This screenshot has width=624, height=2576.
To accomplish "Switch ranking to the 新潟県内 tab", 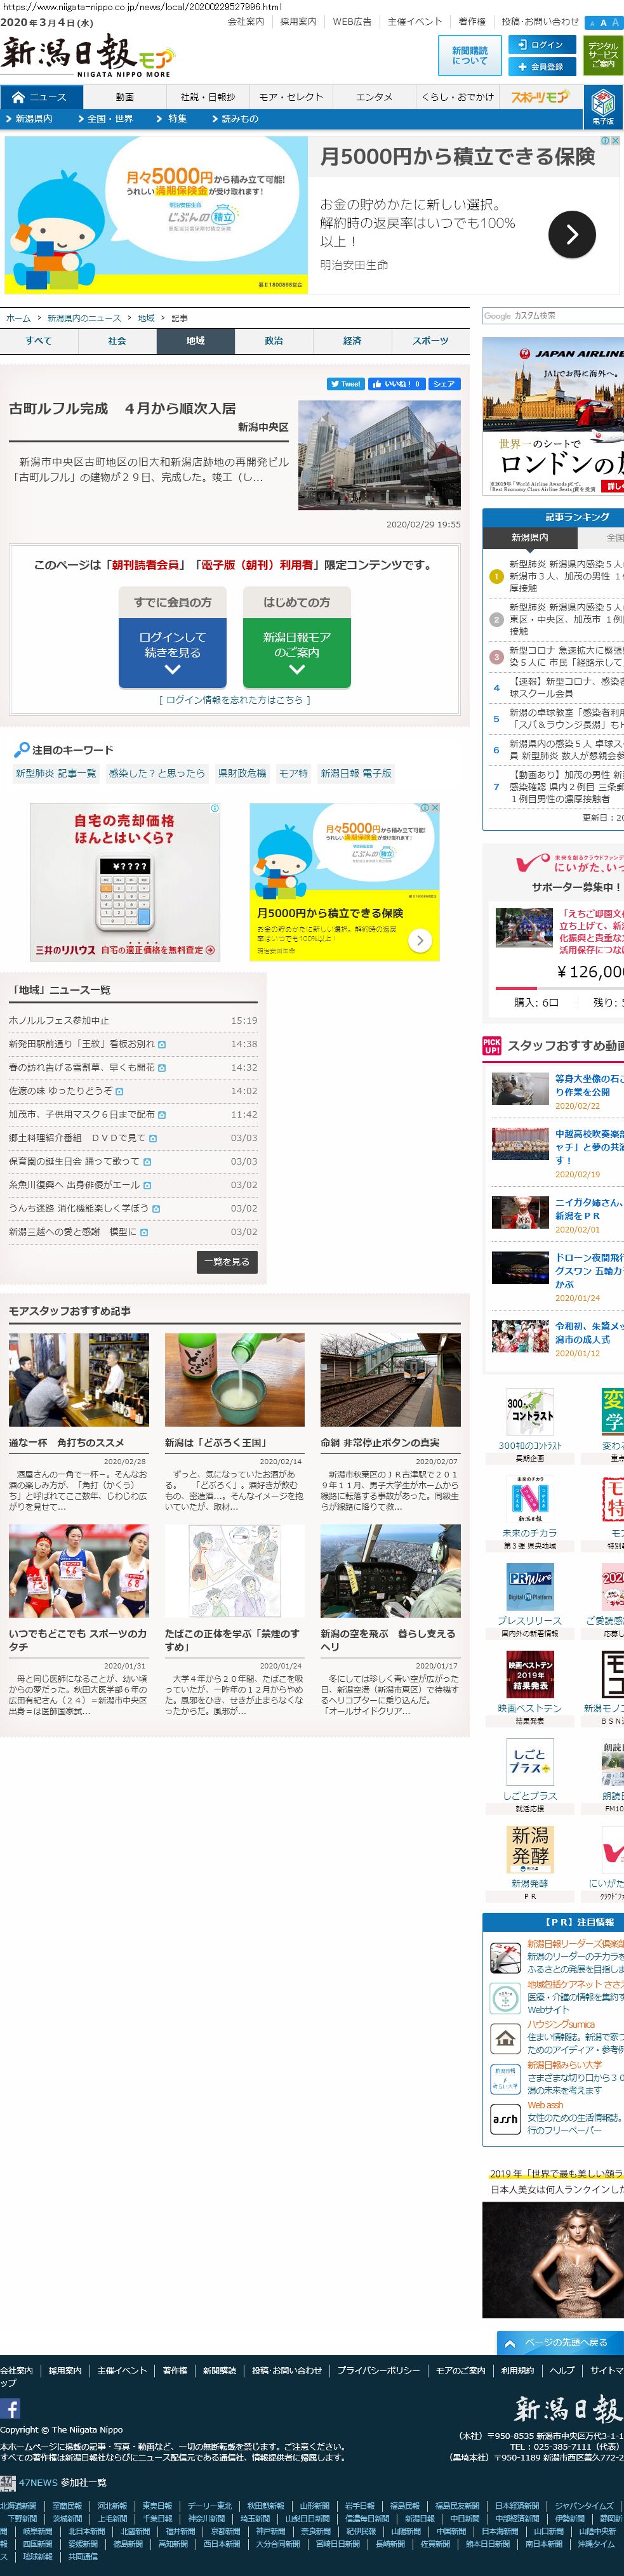I will point(529,537).
